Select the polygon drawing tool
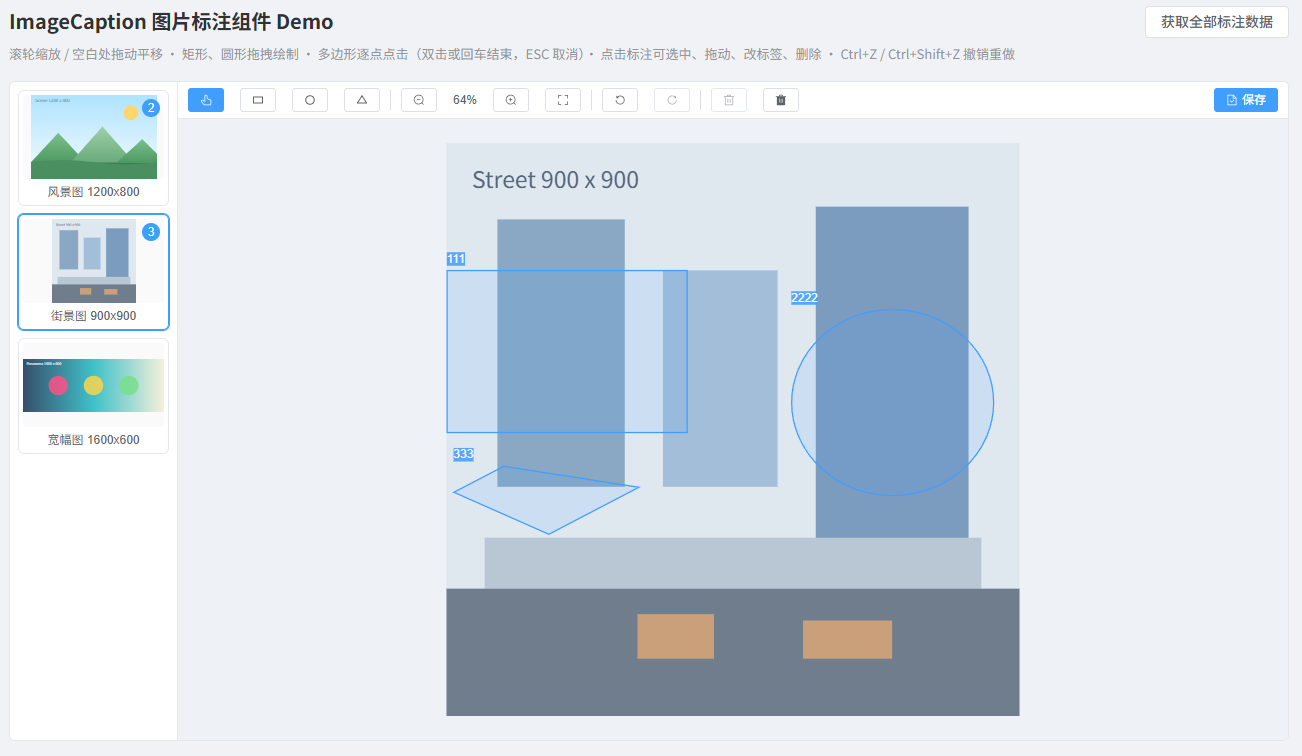Viewport: 1302px width, 756px height. pos(362,100)
